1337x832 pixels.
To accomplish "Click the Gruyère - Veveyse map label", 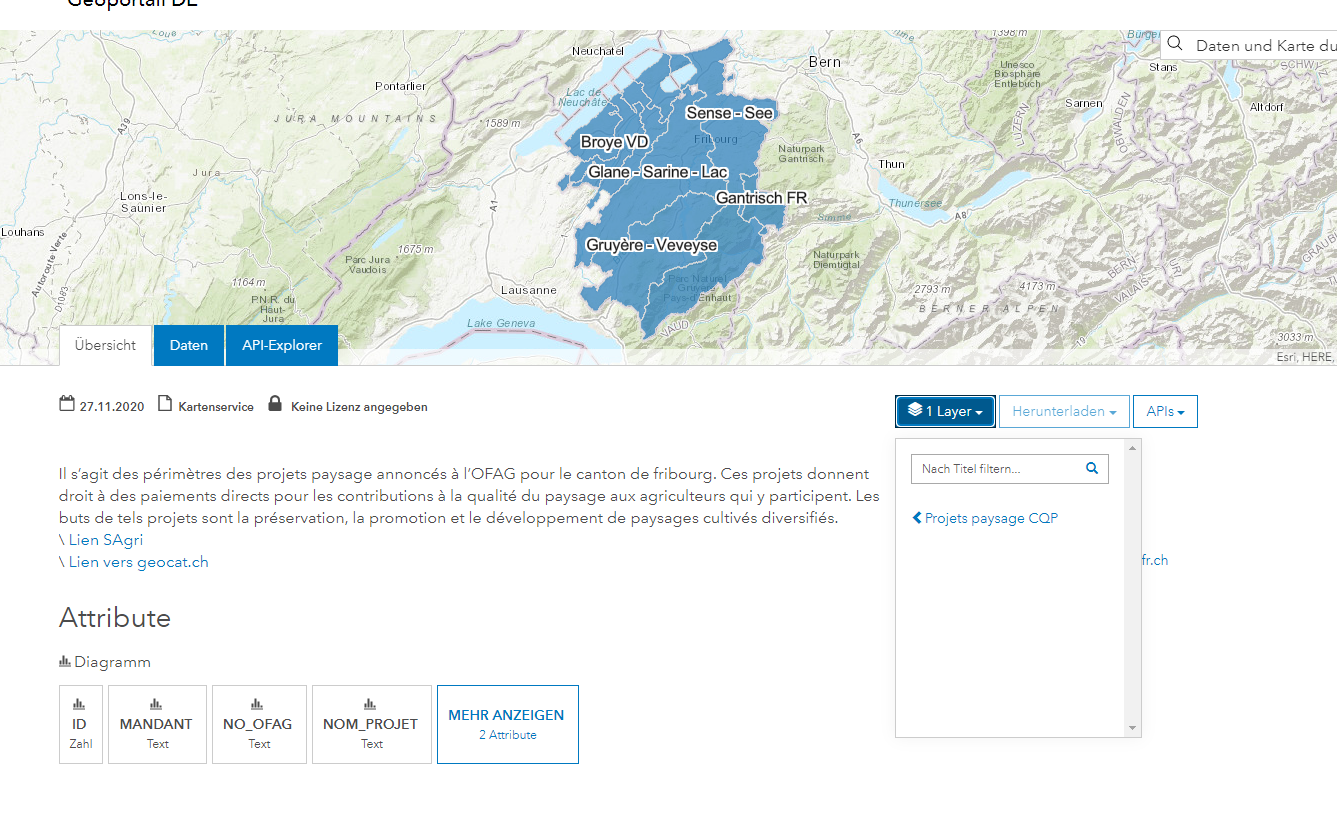I will (x=651, y=245).
